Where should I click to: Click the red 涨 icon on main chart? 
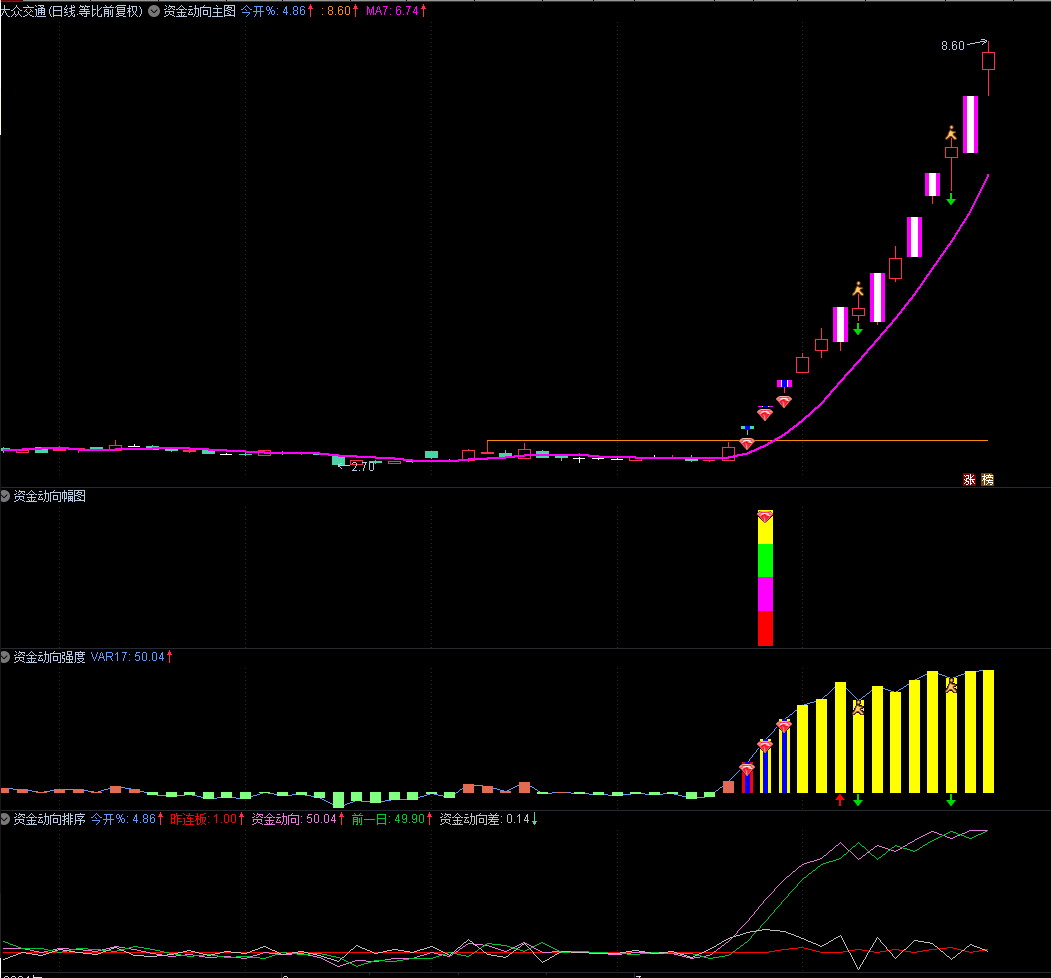pos(969,479)
